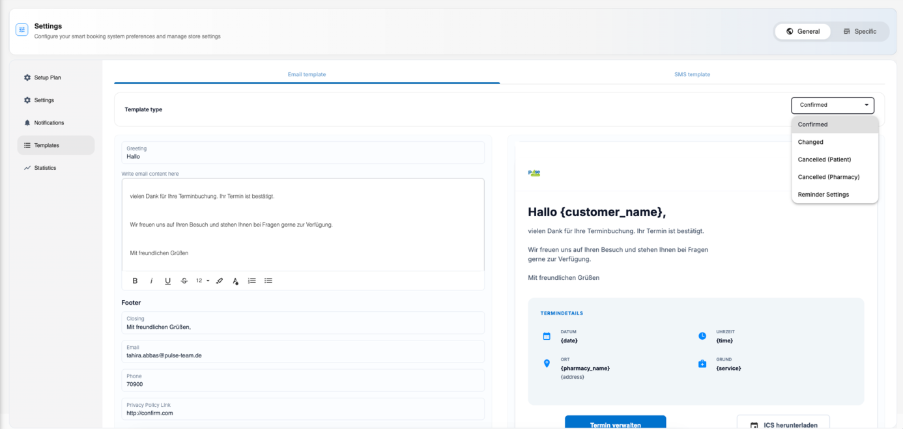
Task: Go to Setup Plan in sidebar
Action: click(x=56, y=77)
